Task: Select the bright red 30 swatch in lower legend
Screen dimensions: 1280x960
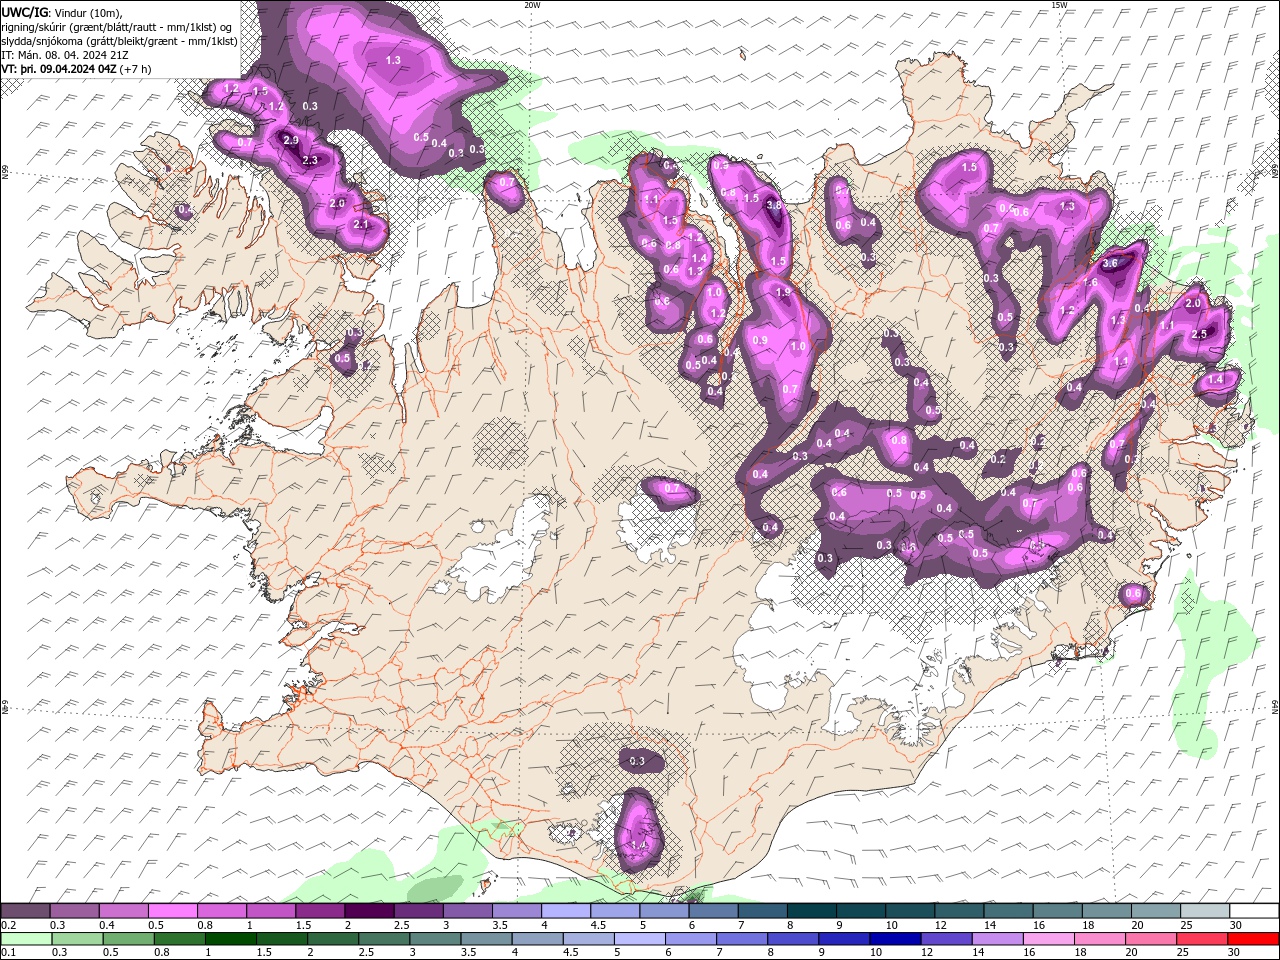Action: point(1253,939)
